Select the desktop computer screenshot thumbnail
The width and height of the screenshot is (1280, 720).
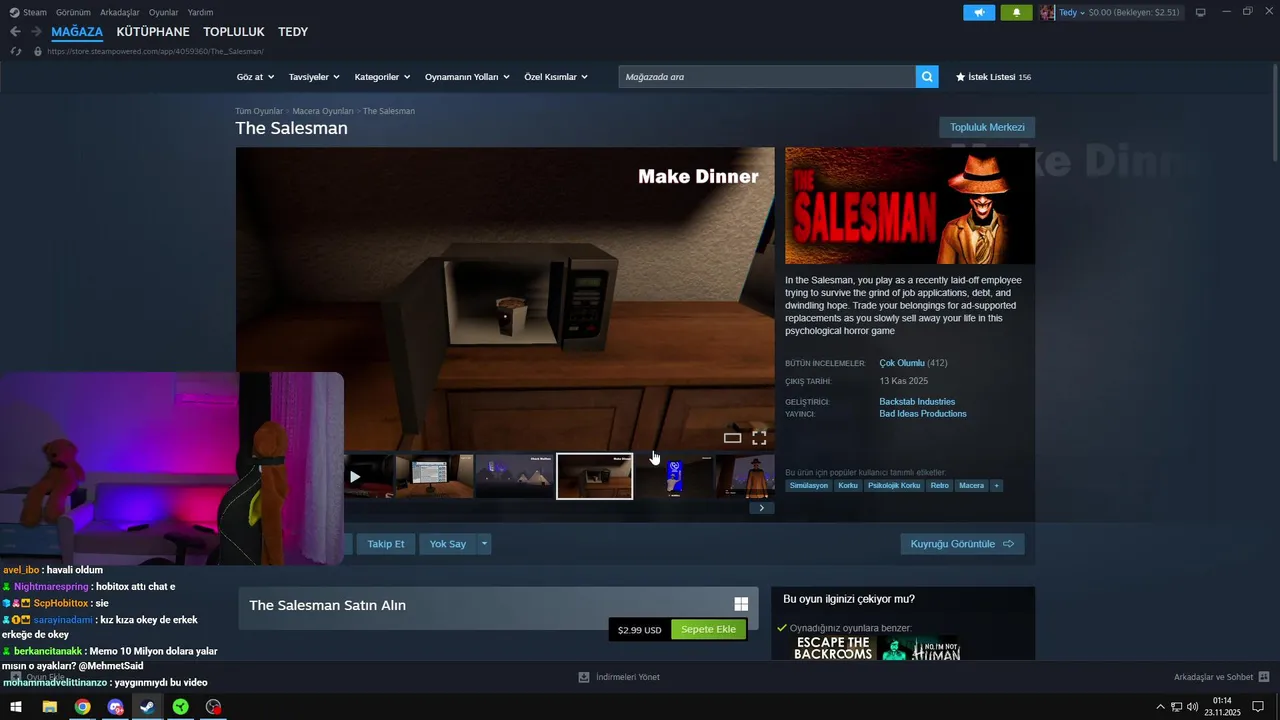[434, 476]
